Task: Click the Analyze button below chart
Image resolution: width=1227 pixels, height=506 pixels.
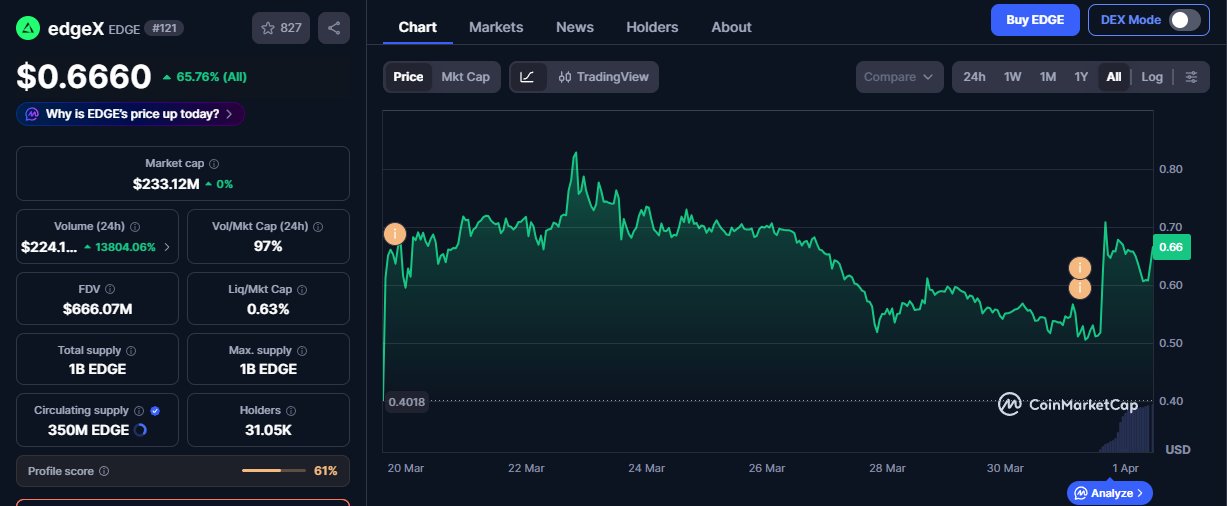Action: point(1110,493)
